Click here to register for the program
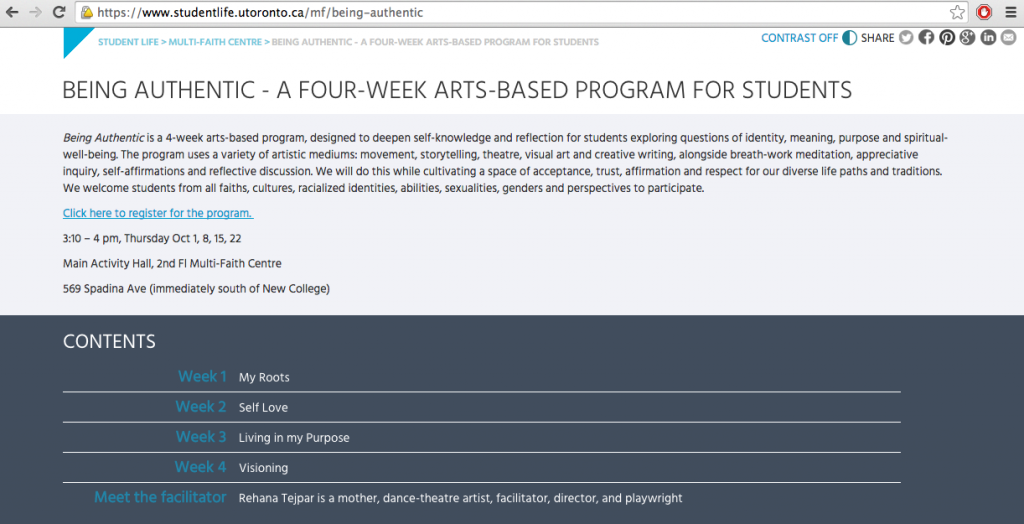1024x524 pixels. click(x=158, y=213)
